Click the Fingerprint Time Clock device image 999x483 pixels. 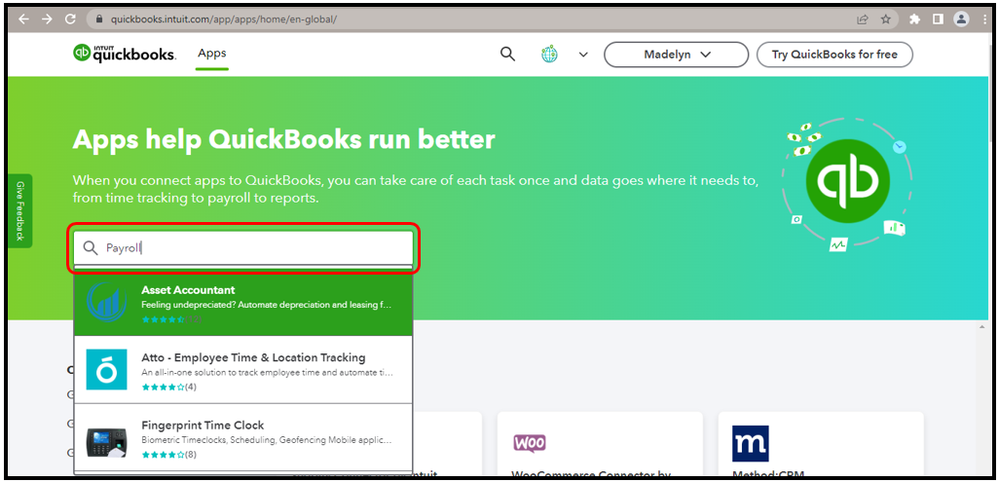pyautogui.click(x=106, y=442)
